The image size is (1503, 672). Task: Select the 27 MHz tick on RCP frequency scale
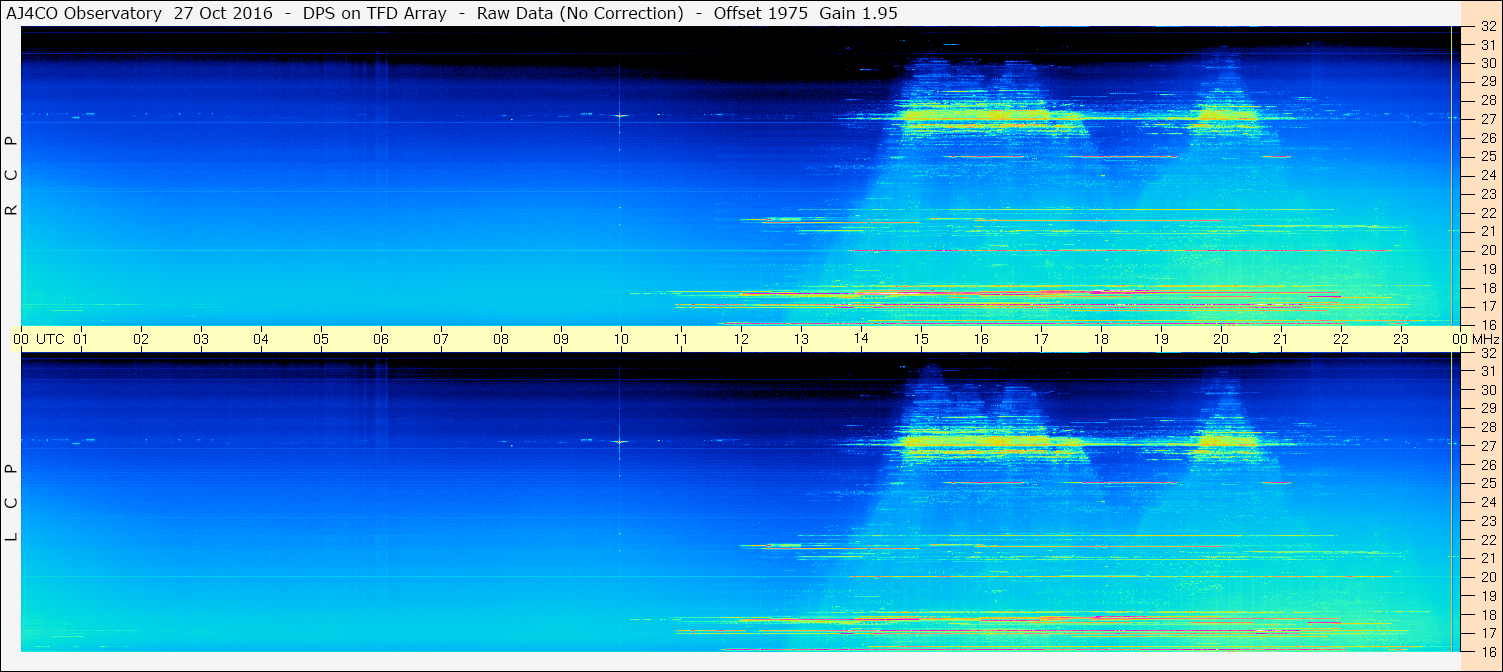[1488, 119]
